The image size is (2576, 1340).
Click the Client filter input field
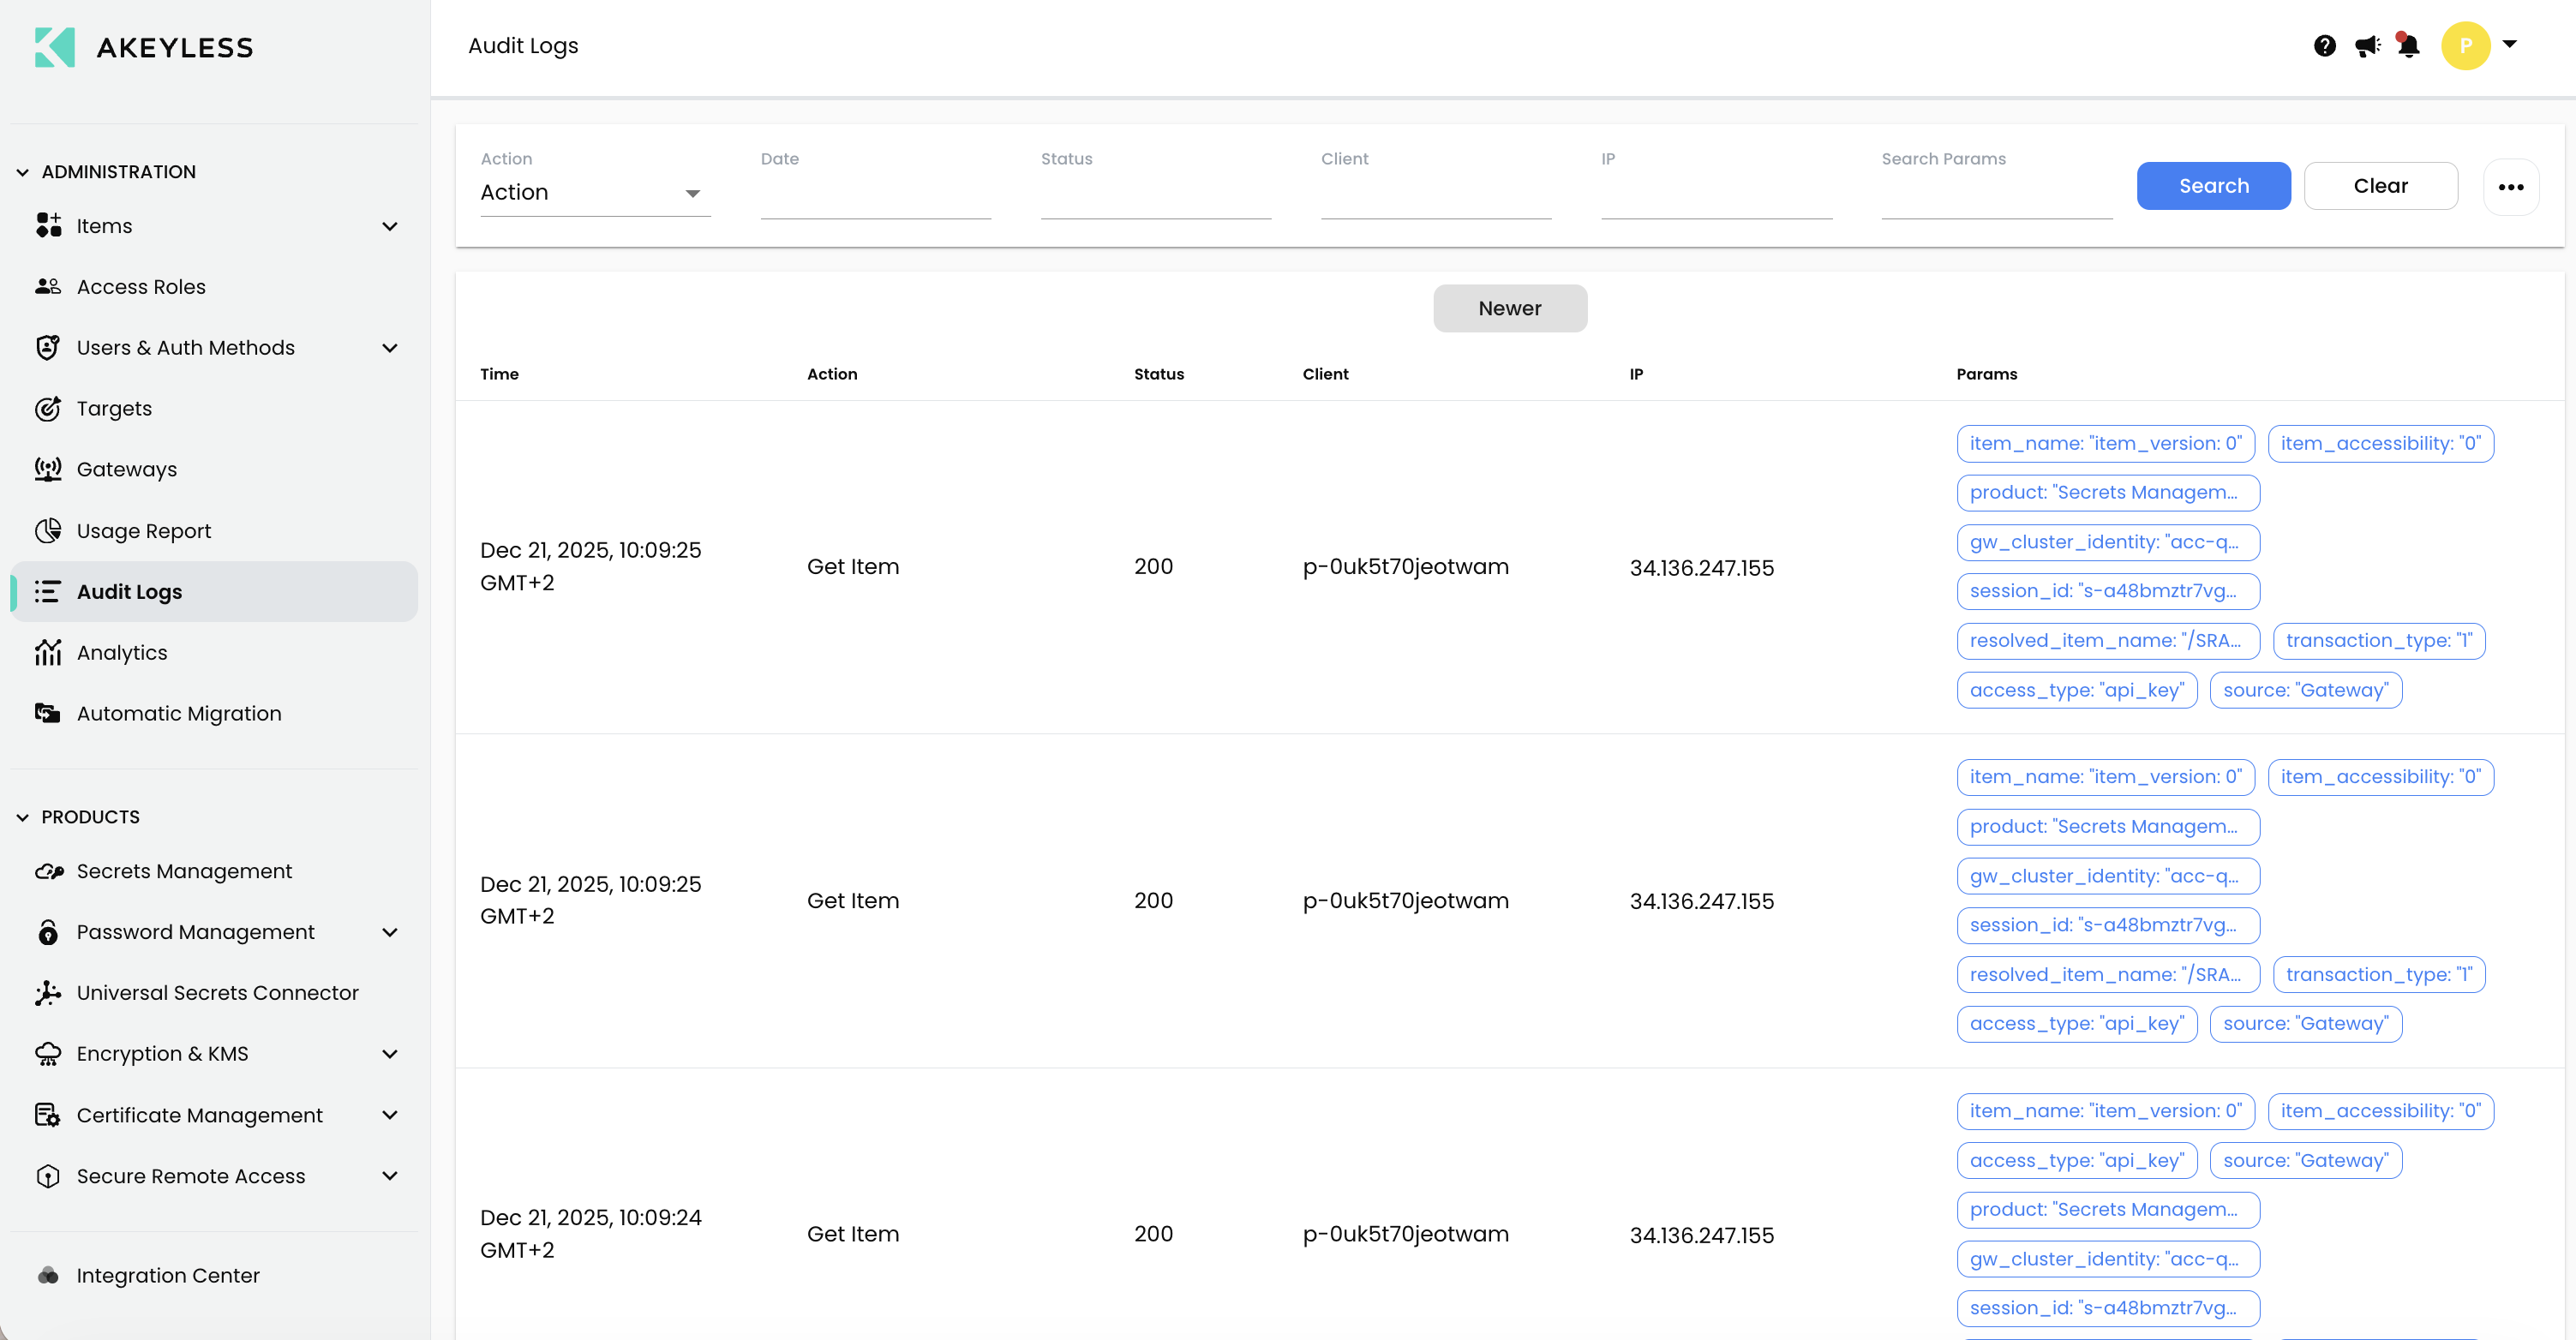[x=1435, y=196]
